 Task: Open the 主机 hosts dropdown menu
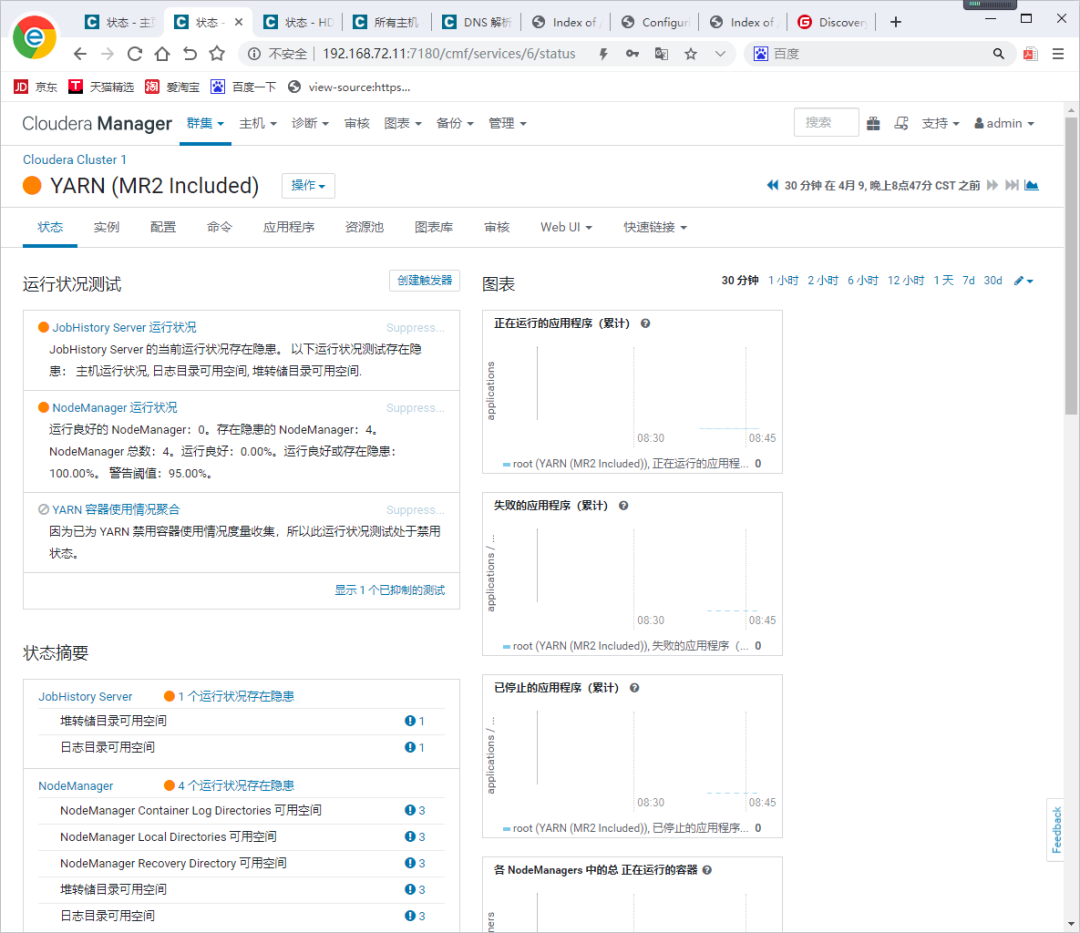click(258, 123)
